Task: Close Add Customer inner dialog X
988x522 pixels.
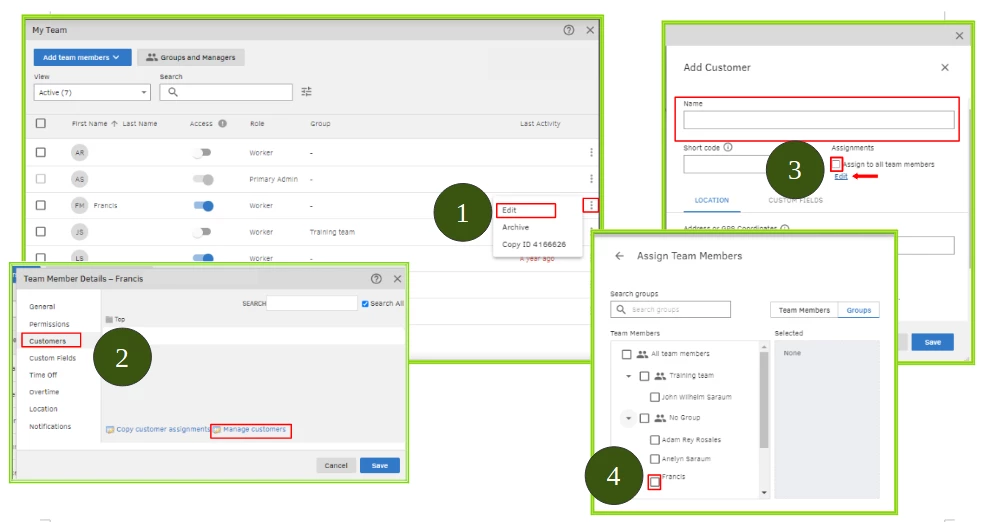Action: (x=945, y=67)
